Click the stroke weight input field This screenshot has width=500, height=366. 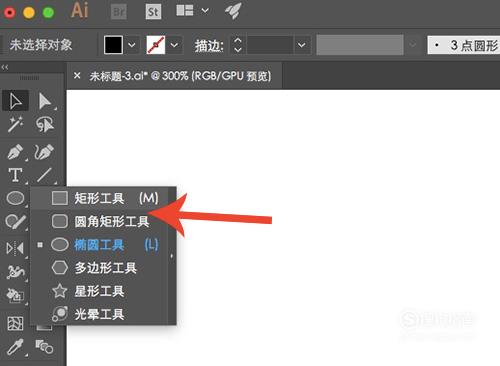(x=270, y=45)
